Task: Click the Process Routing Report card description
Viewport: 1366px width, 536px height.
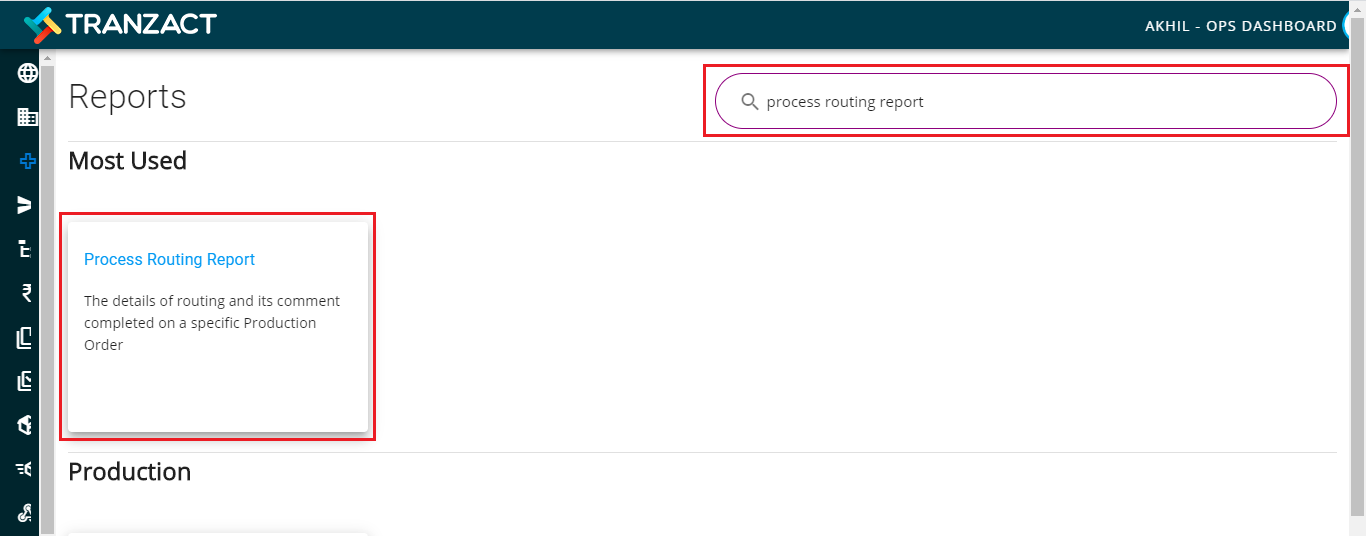Action: [212, 323]
